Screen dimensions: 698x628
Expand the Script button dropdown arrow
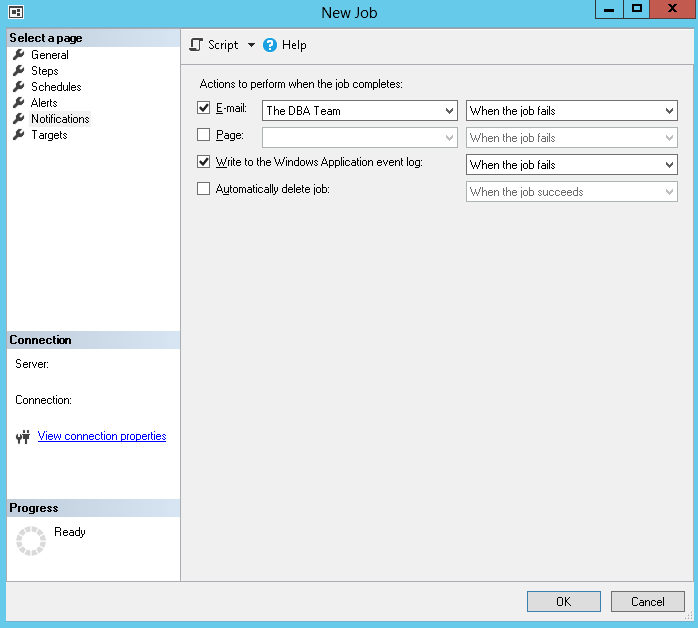(252, 45)
